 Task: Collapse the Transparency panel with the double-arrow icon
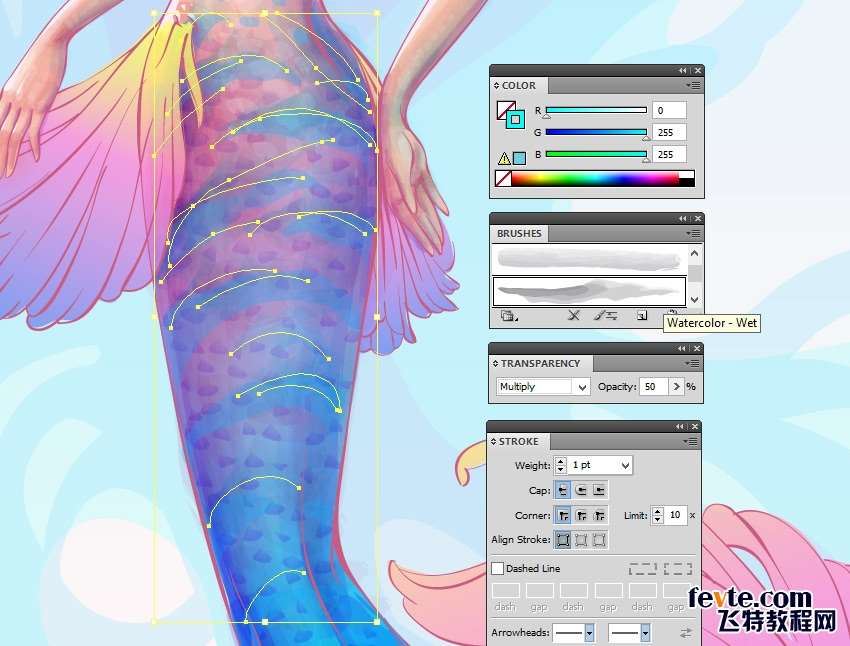(x=681, y=348)
